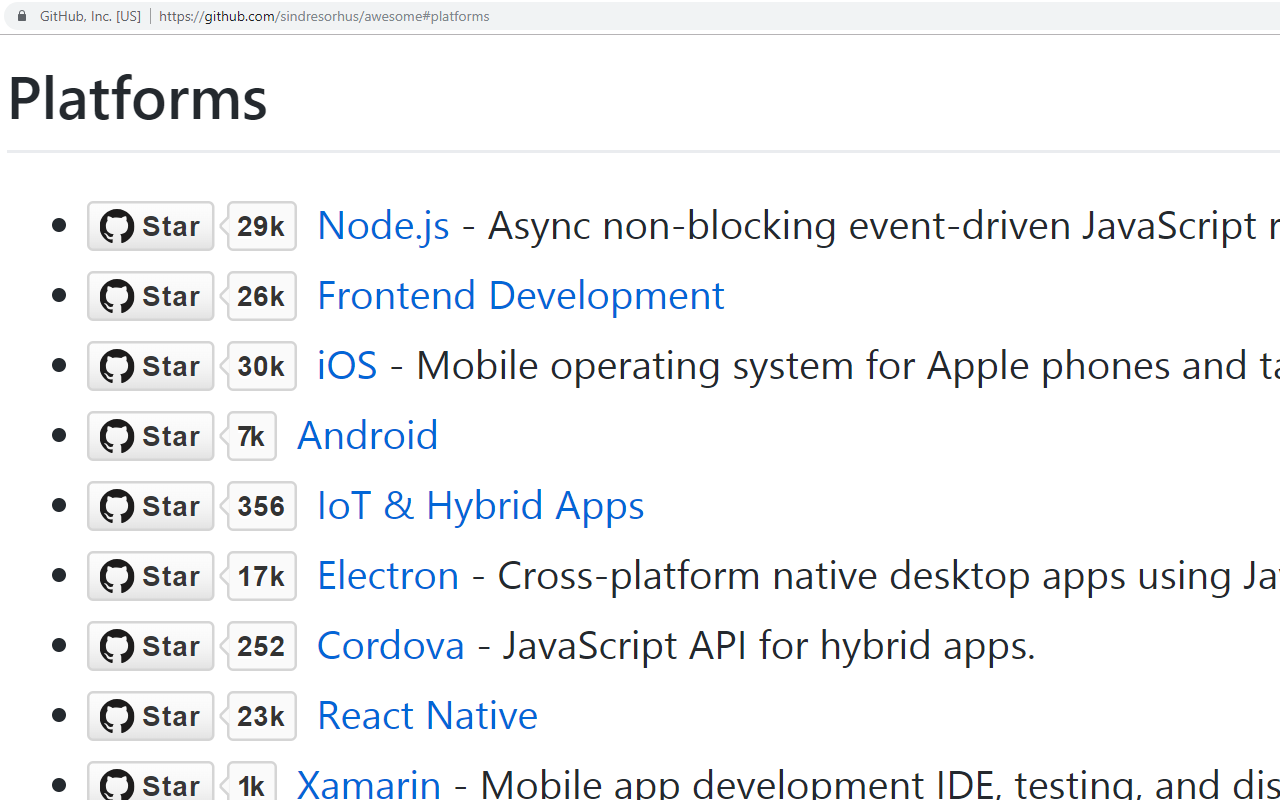Open the Android link
This screenshot has height=800, width=1280.
367,436
